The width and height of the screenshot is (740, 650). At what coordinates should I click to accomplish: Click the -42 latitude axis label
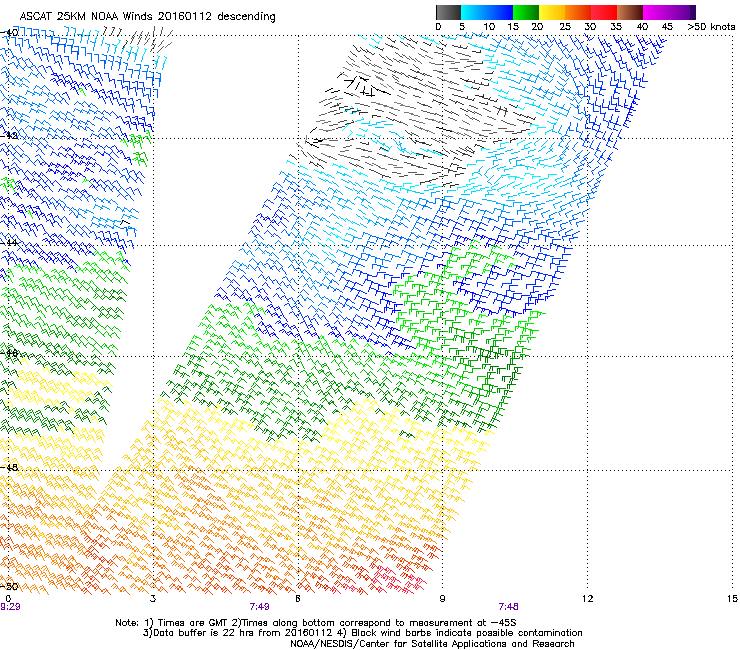[x=9, y=135]
